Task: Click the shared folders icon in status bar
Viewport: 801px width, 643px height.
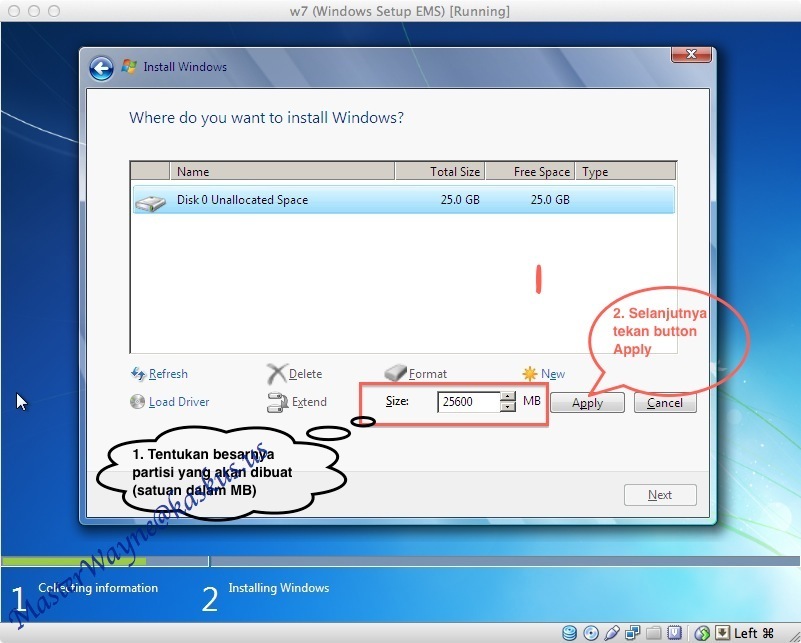Action: [653, 633]
